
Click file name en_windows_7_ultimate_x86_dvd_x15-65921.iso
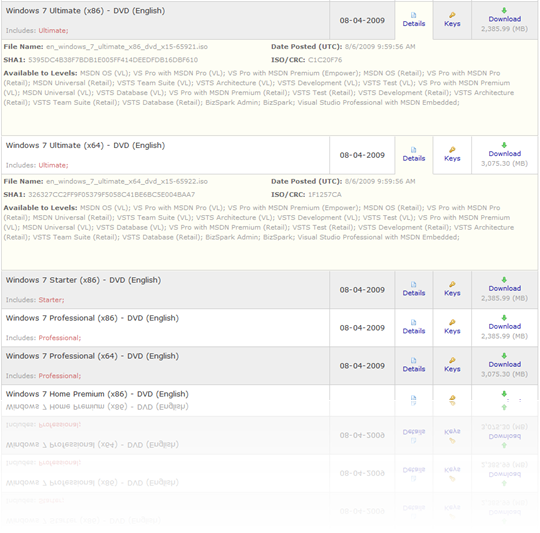127,46
